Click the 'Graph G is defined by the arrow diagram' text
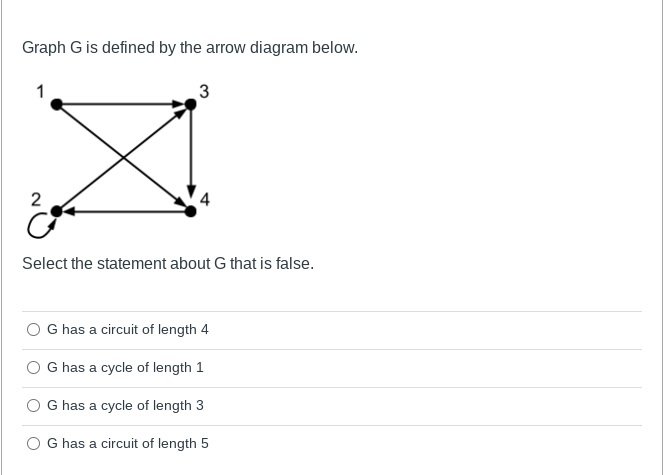 point(190,48)
